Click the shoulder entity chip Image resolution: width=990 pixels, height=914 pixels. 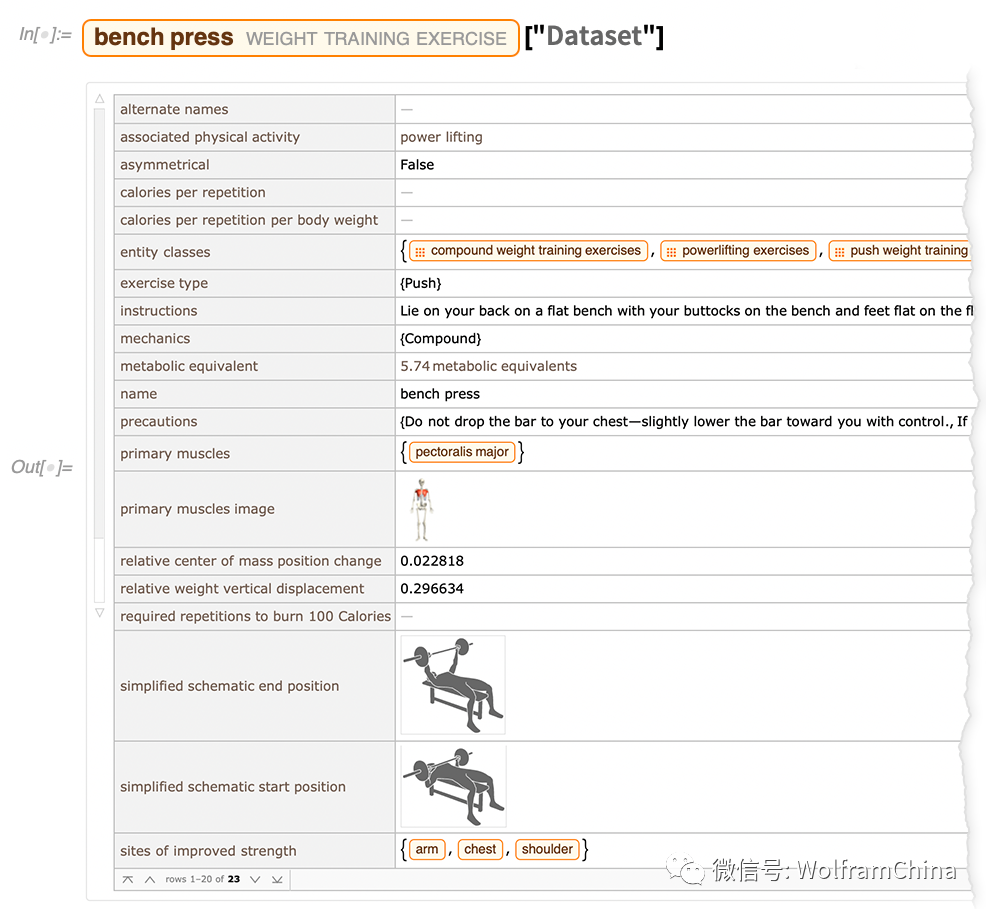[547, 850]
